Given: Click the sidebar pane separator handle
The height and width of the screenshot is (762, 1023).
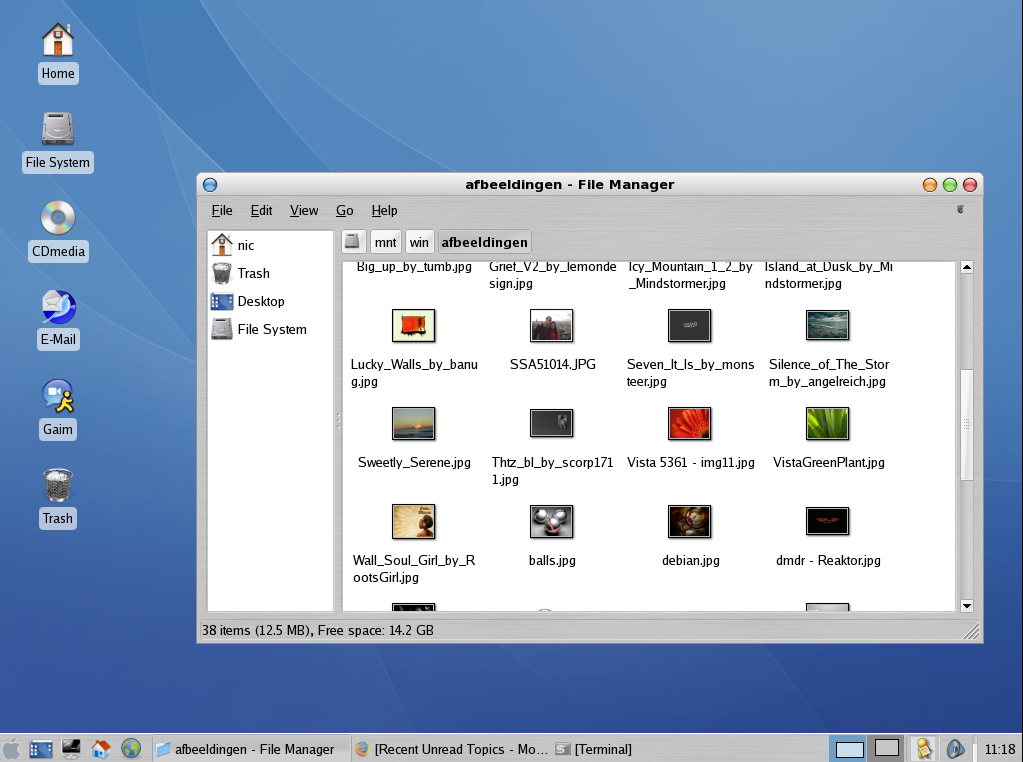Looking at the screenshot, I should click(x=338, y=421).
